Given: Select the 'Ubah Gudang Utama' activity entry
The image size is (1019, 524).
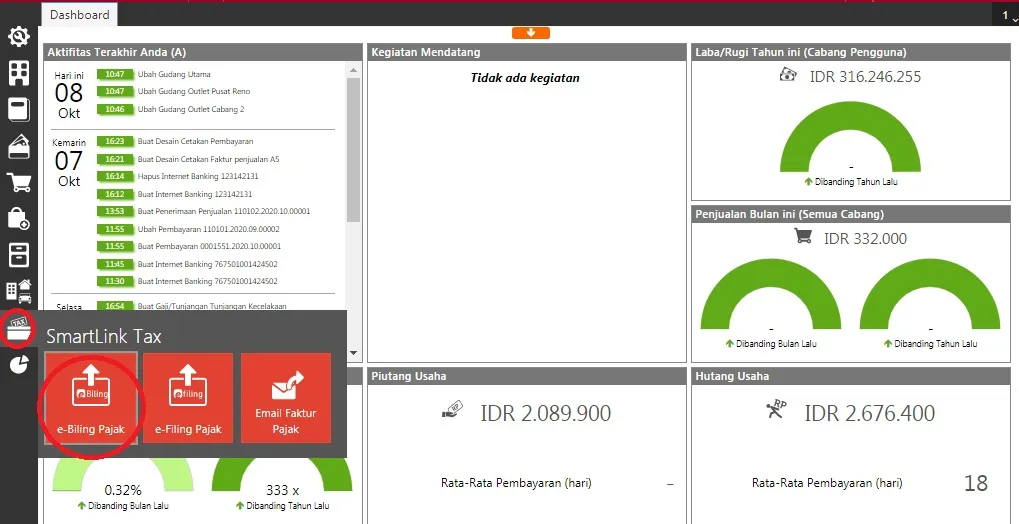Looking at the screenshot, I should pyautogui.click(x=174, y=74).
